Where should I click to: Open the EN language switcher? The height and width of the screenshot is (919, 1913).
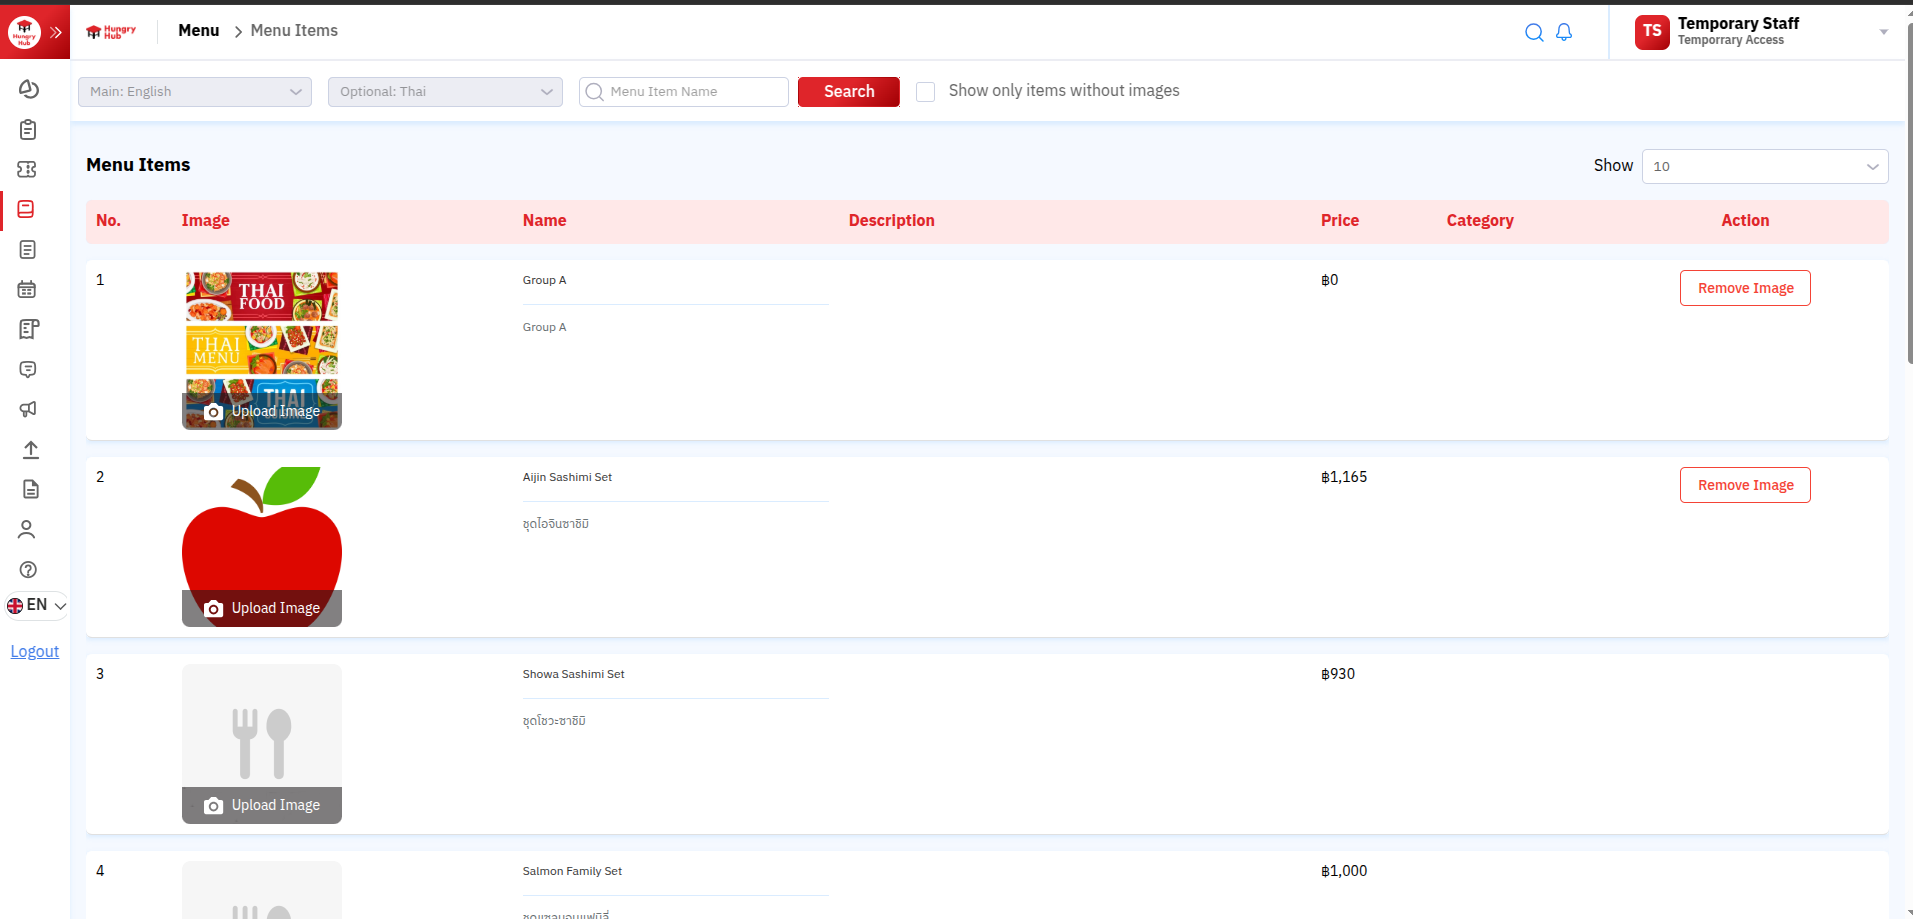pos(36,605)
